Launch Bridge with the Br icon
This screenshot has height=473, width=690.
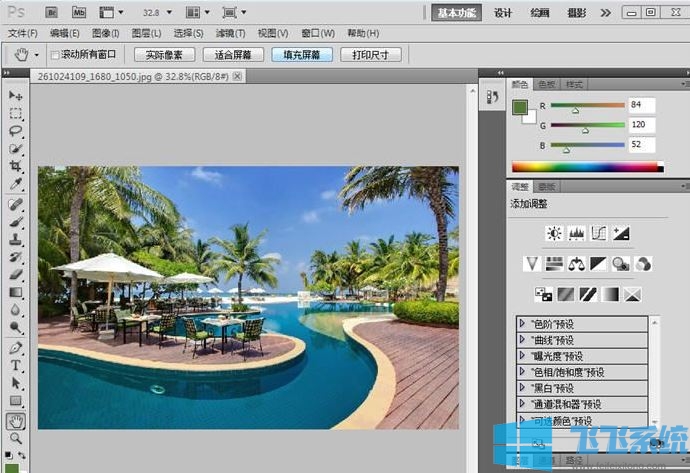[52, 13]
